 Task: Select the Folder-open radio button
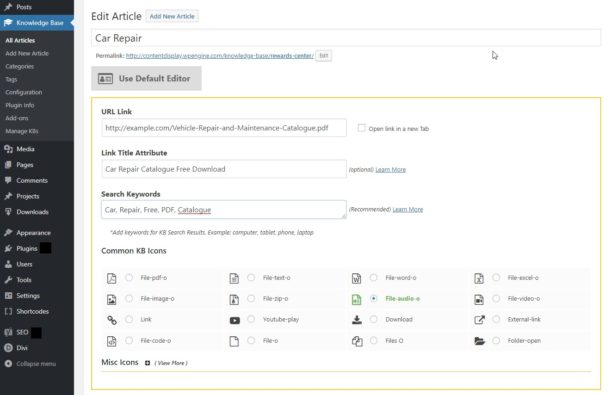click(496, 341)
